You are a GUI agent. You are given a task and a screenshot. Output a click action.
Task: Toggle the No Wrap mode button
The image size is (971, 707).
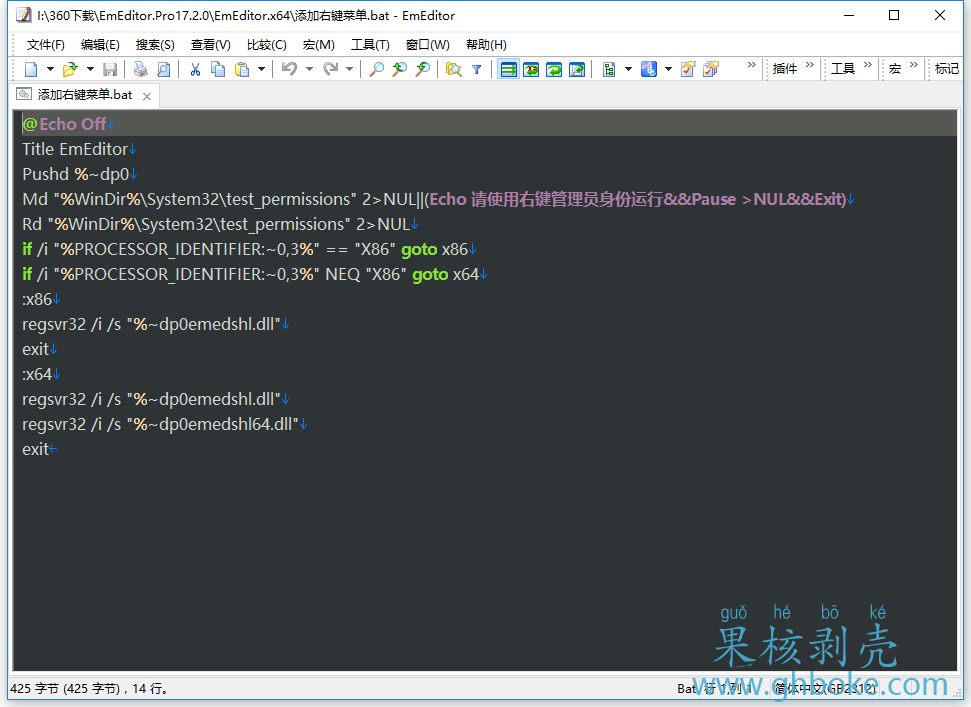508,69
